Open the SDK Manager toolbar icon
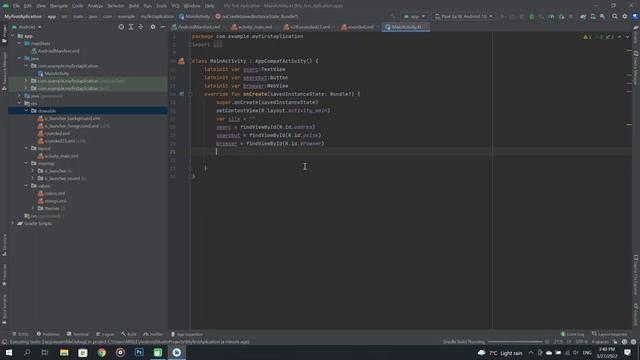The height and width of the screenshot is (360, 640). tap(602, 16)
